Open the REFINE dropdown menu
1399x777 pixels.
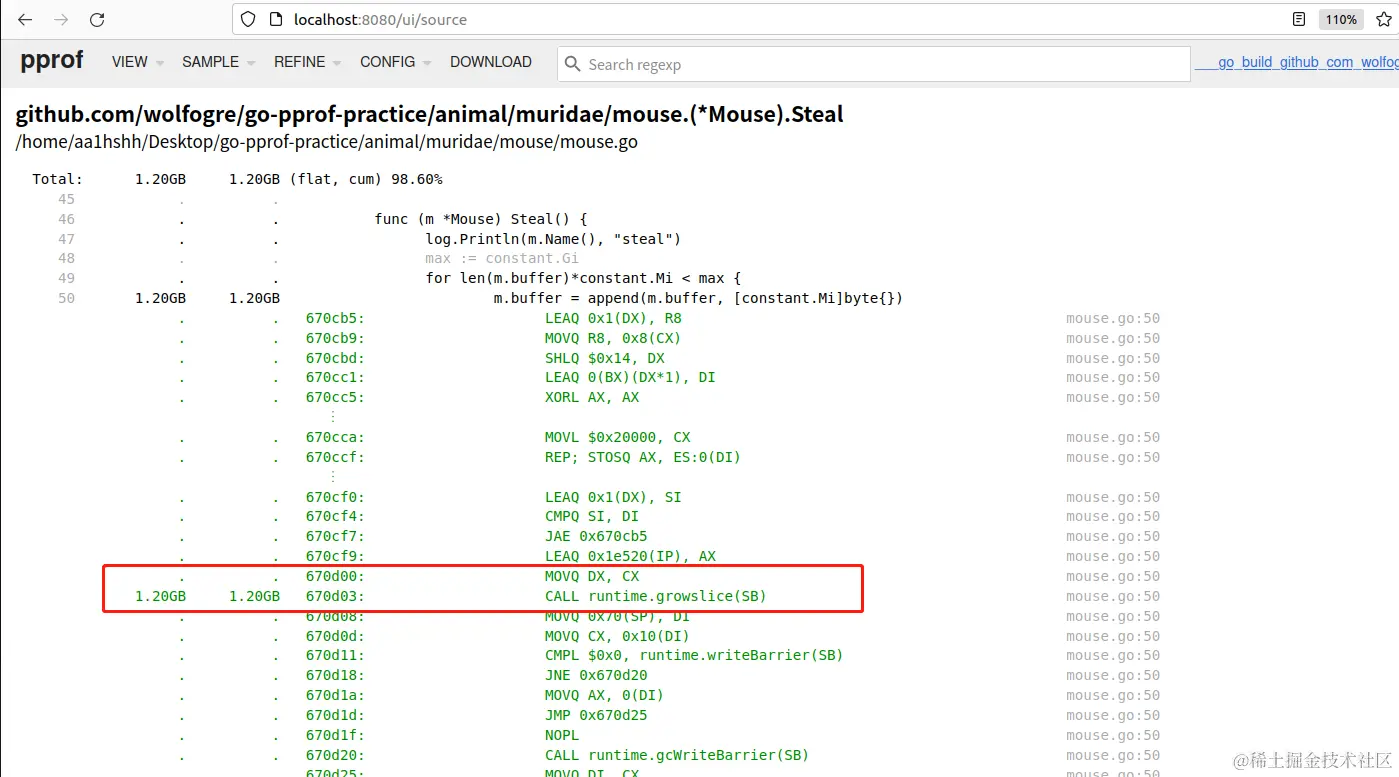[307, 62]
